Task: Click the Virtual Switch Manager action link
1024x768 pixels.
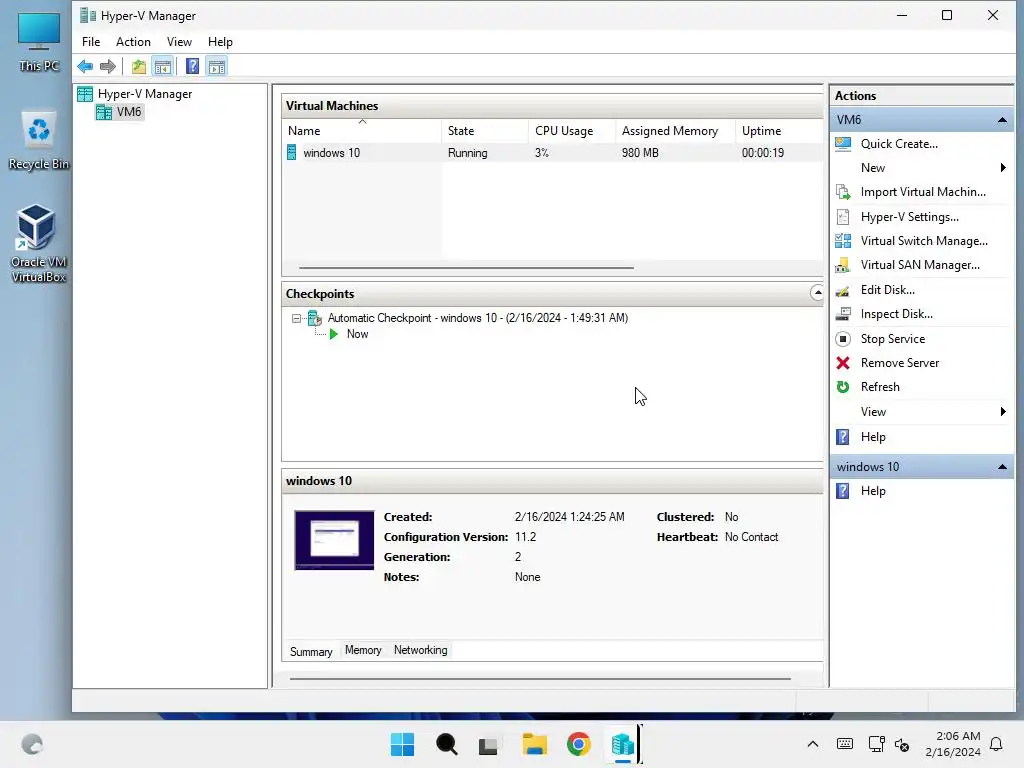Action: click(923, 241)
